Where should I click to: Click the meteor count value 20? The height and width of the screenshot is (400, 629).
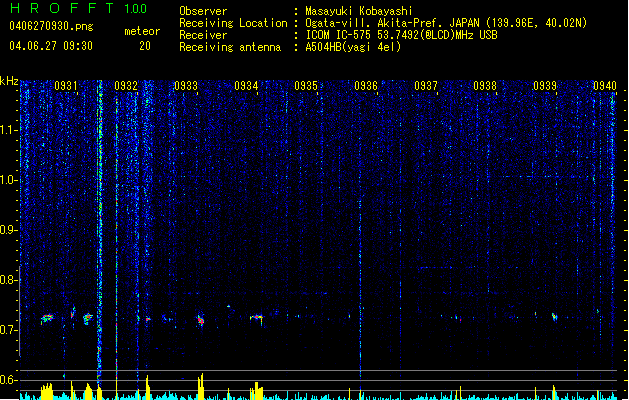(145, 46)
